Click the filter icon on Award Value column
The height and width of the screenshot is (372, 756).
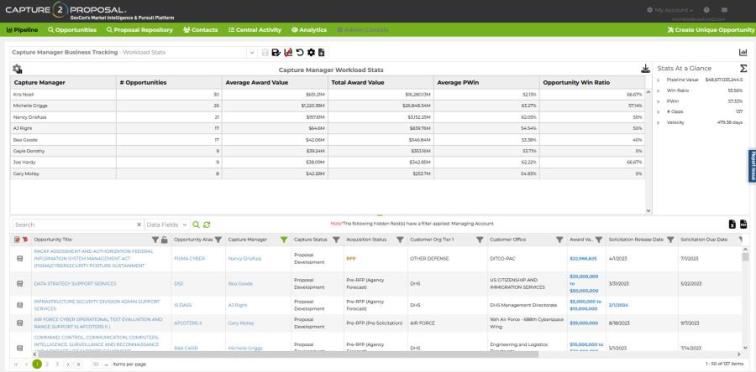[598, 239]
